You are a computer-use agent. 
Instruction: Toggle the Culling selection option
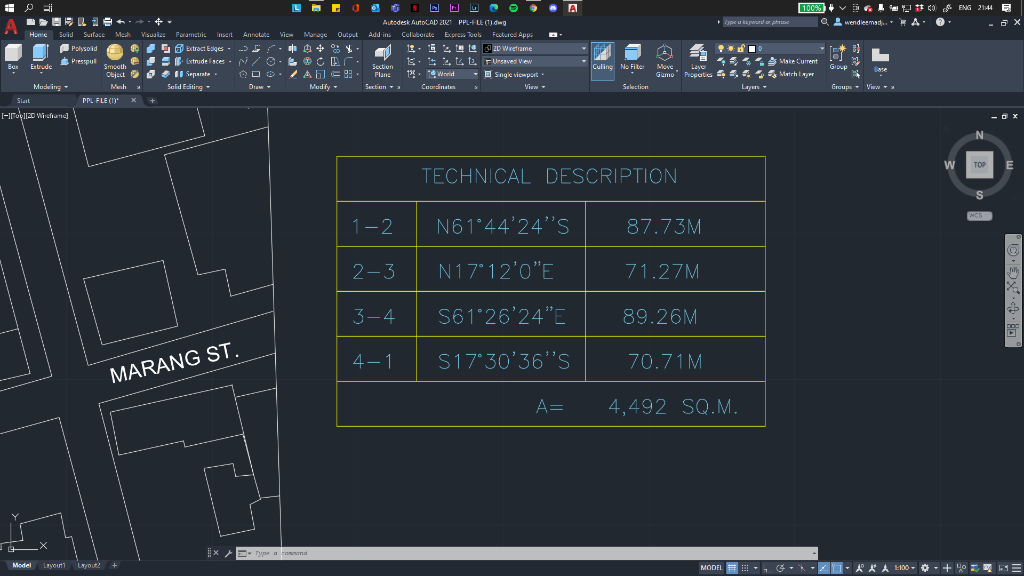602,56
